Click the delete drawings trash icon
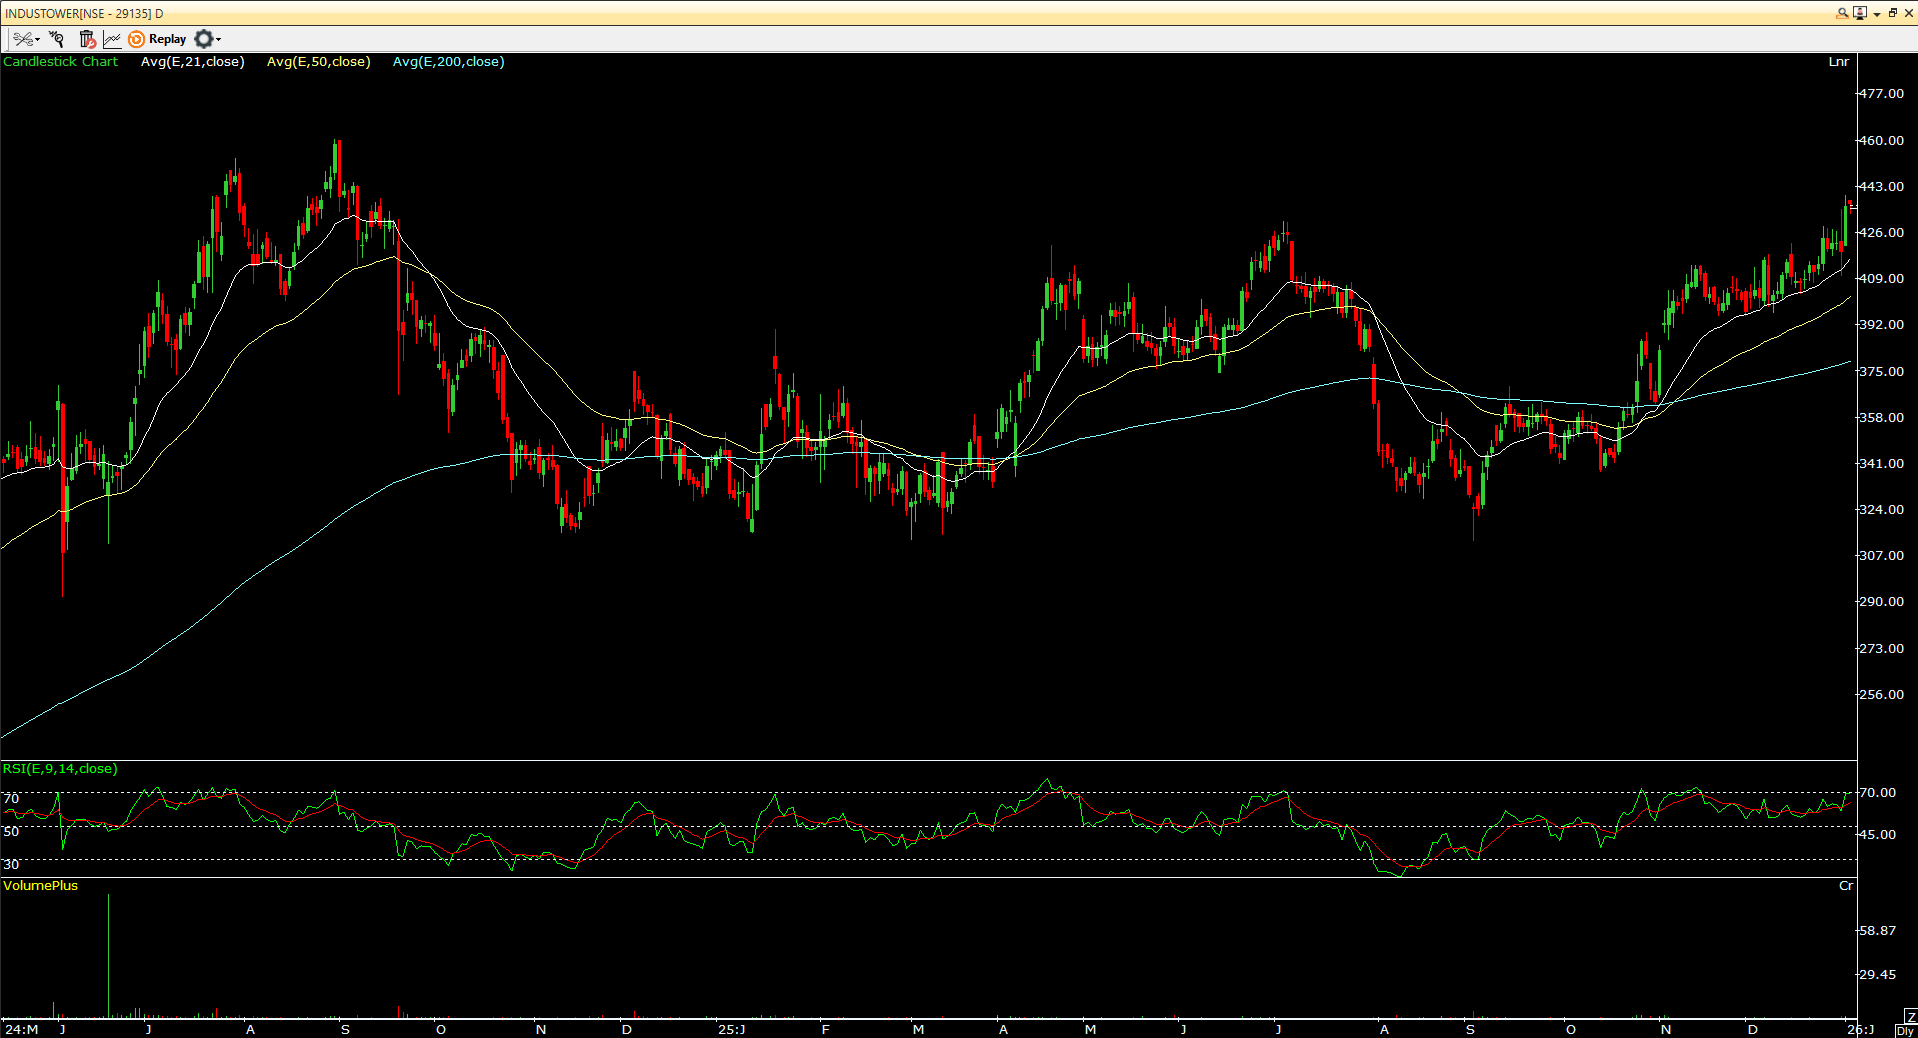 [86, 39]
